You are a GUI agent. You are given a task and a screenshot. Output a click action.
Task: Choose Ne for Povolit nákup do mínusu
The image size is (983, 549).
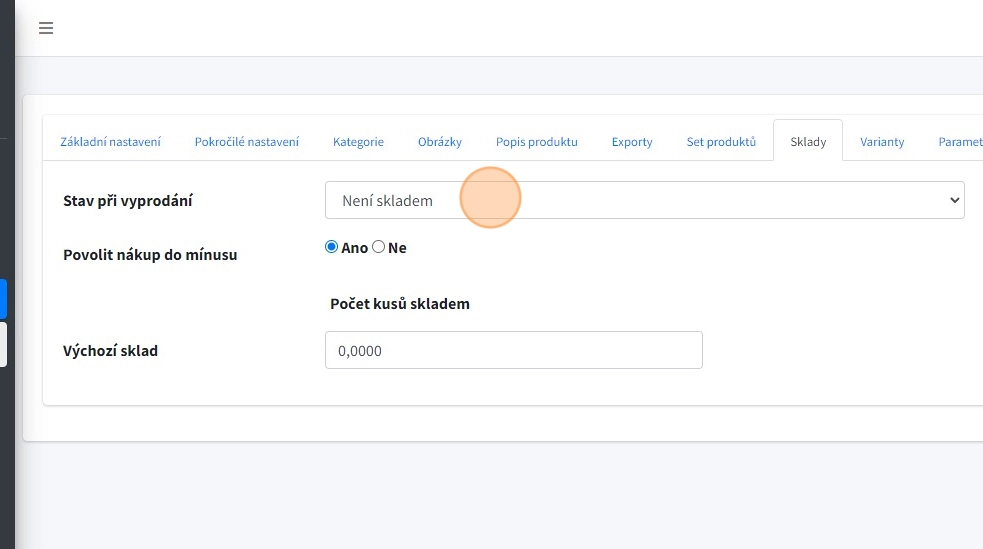379,247
